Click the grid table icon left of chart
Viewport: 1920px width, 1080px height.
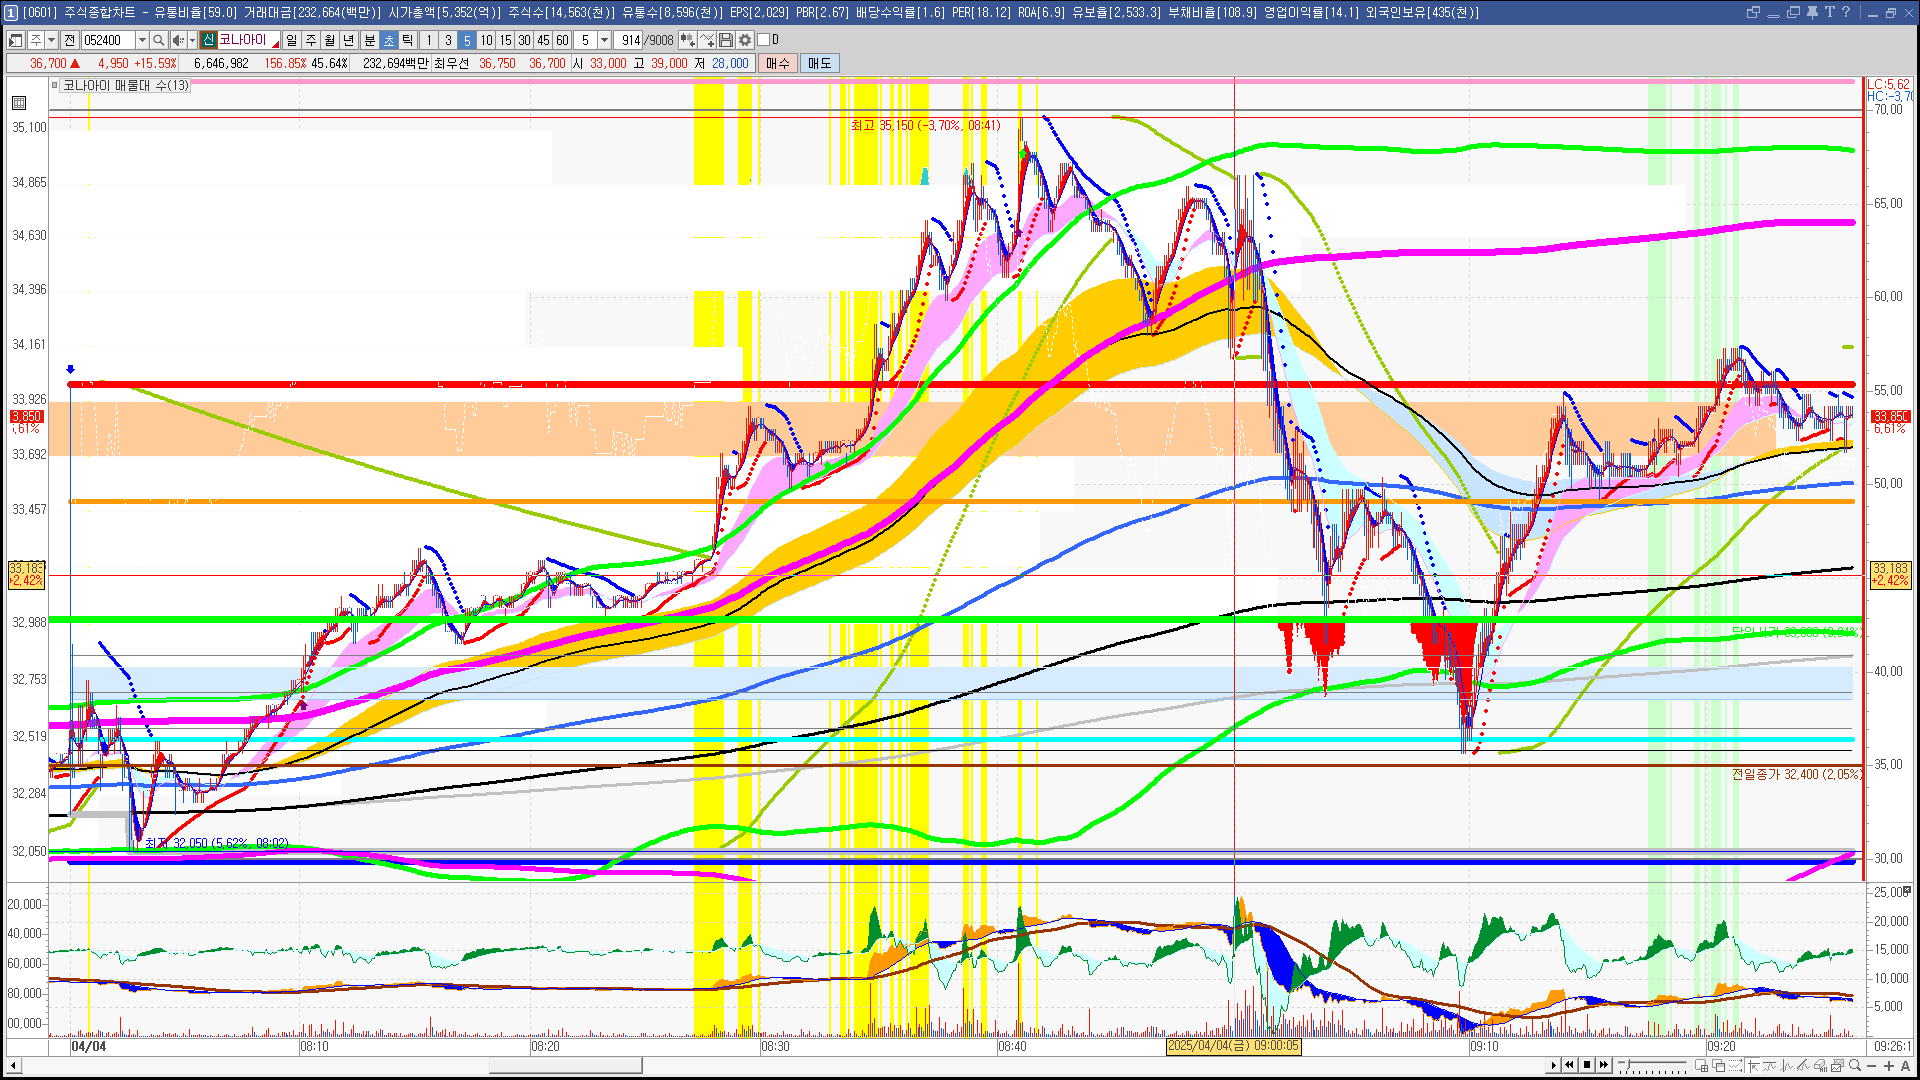coord(19,103)
